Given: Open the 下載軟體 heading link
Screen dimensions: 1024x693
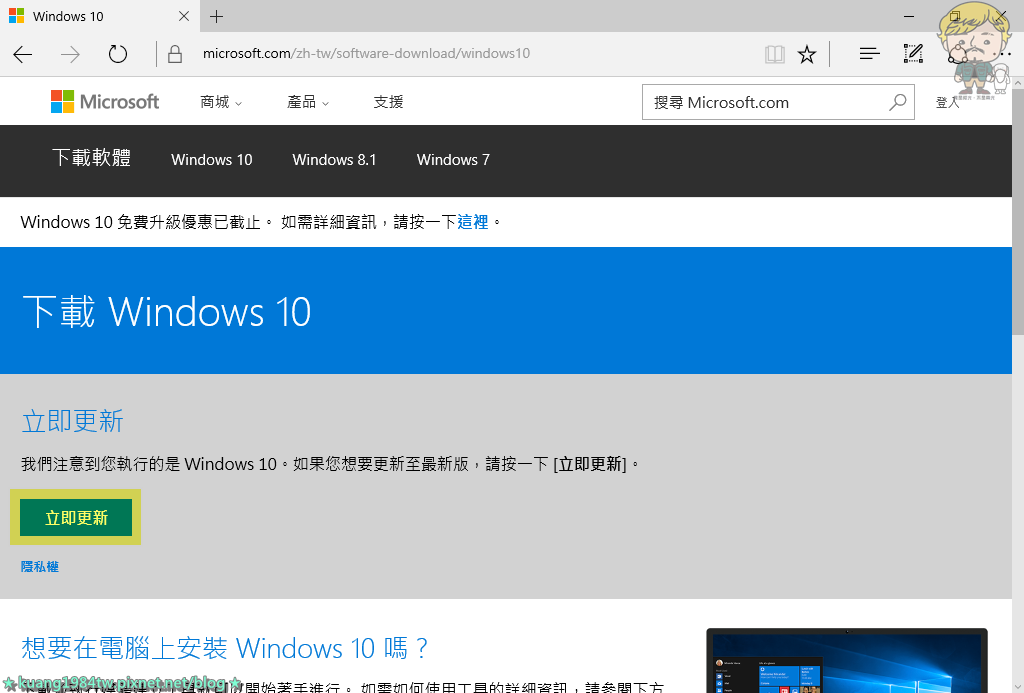Looking at the screenshot, I should point(91,158).
